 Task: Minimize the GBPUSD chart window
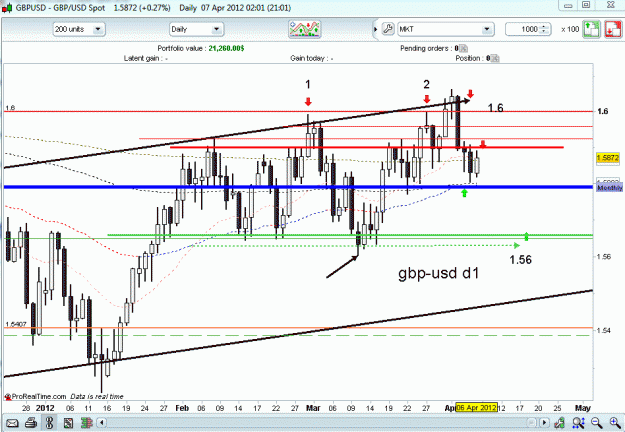[569, 6]
